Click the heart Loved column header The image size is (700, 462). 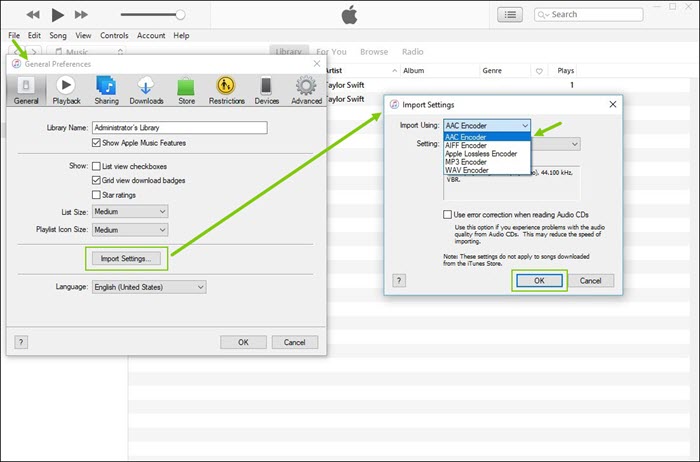[539, 71]
